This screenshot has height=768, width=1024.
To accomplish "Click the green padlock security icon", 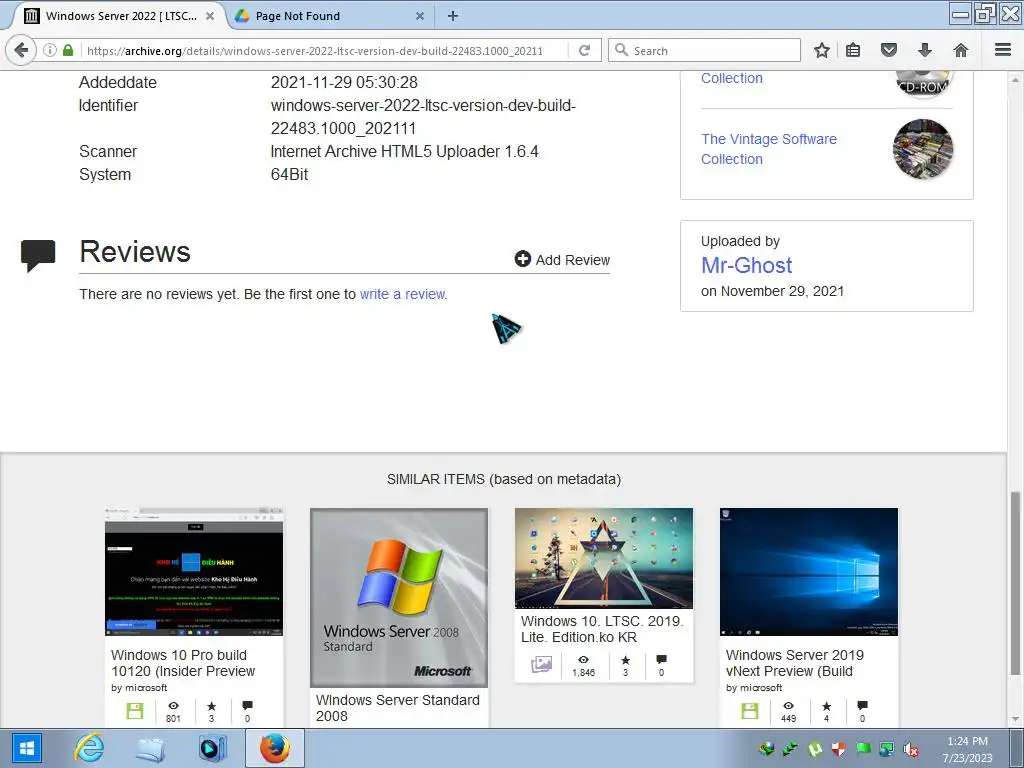I will click(x=68, y=50).
